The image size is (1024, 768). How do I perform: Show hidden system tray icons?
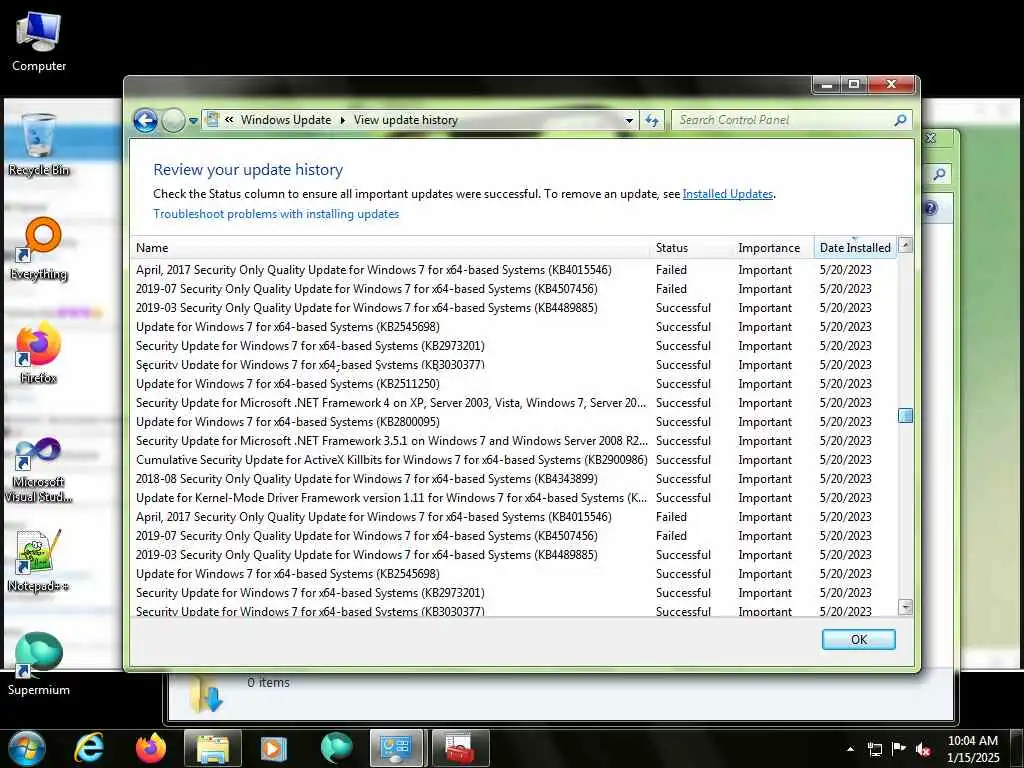pos(850,749)
